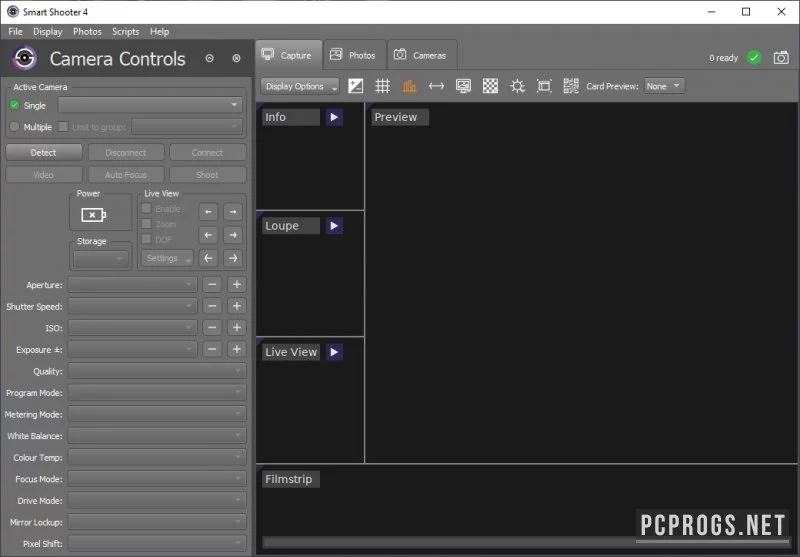Open the Quality dropdown
Viewport: 800px width, 557px height.
click(157, 371)
